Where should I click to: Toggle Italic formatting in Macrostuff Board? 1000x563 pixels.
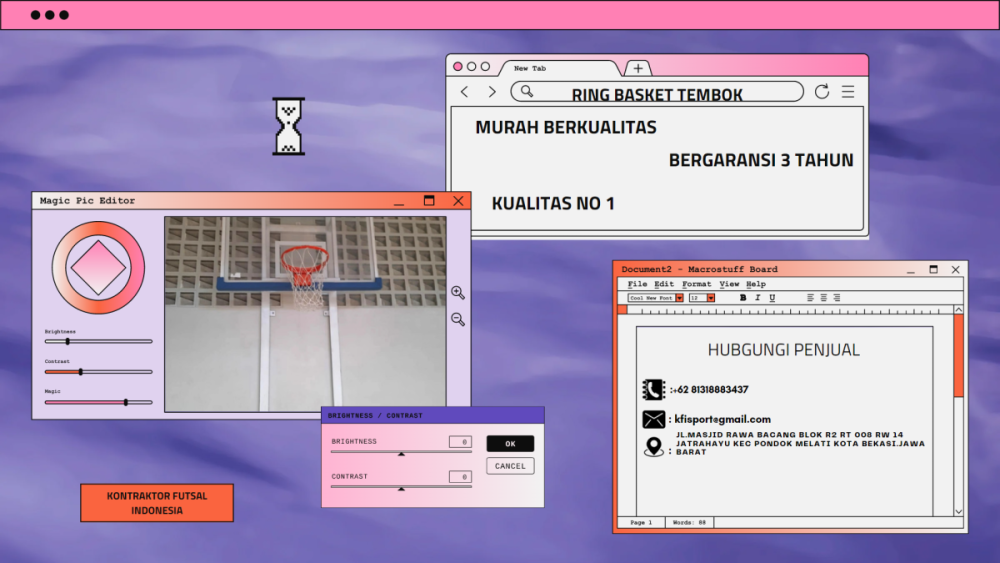[758, 298]
